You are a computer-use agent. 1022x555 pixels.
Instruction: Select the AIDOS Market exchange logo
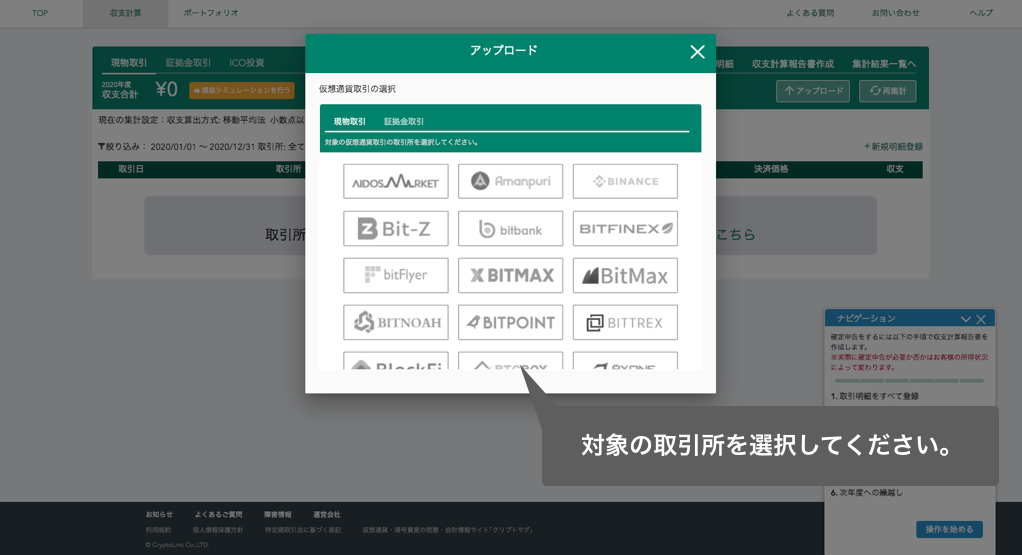[396, 181]
